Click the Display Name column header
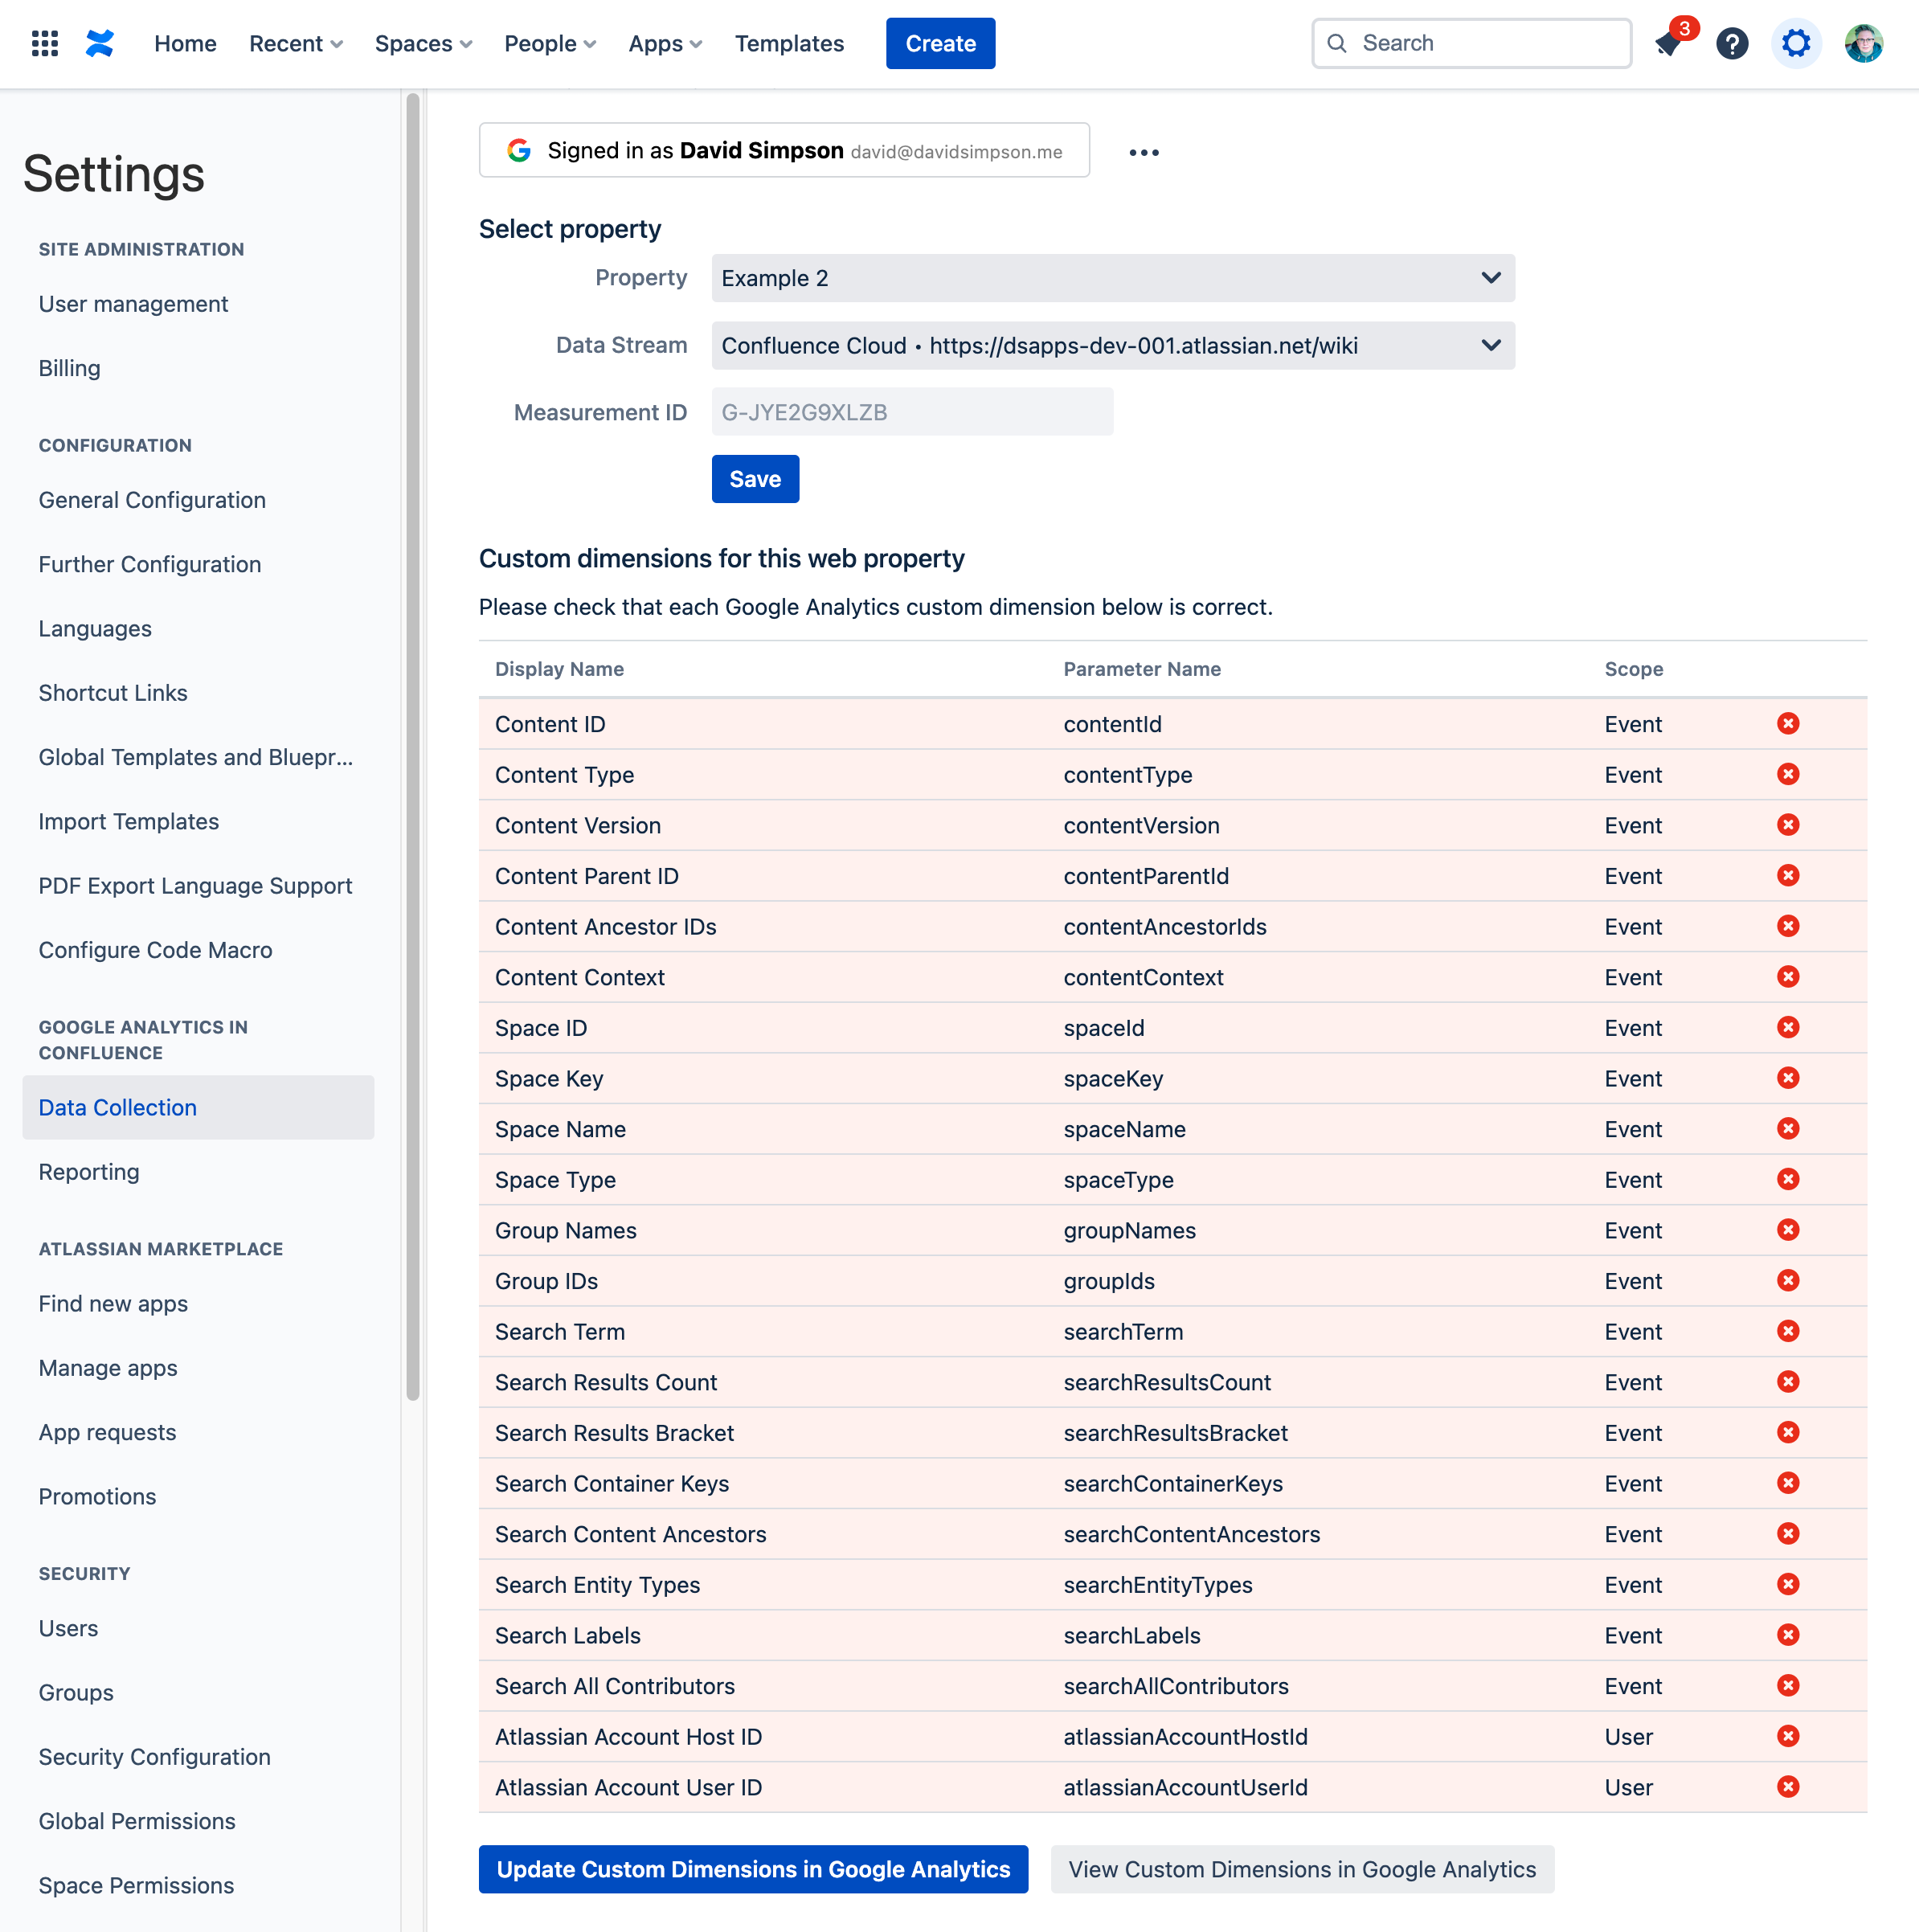Viewport: 1919px width, 1932px height. tap(559, 669)
